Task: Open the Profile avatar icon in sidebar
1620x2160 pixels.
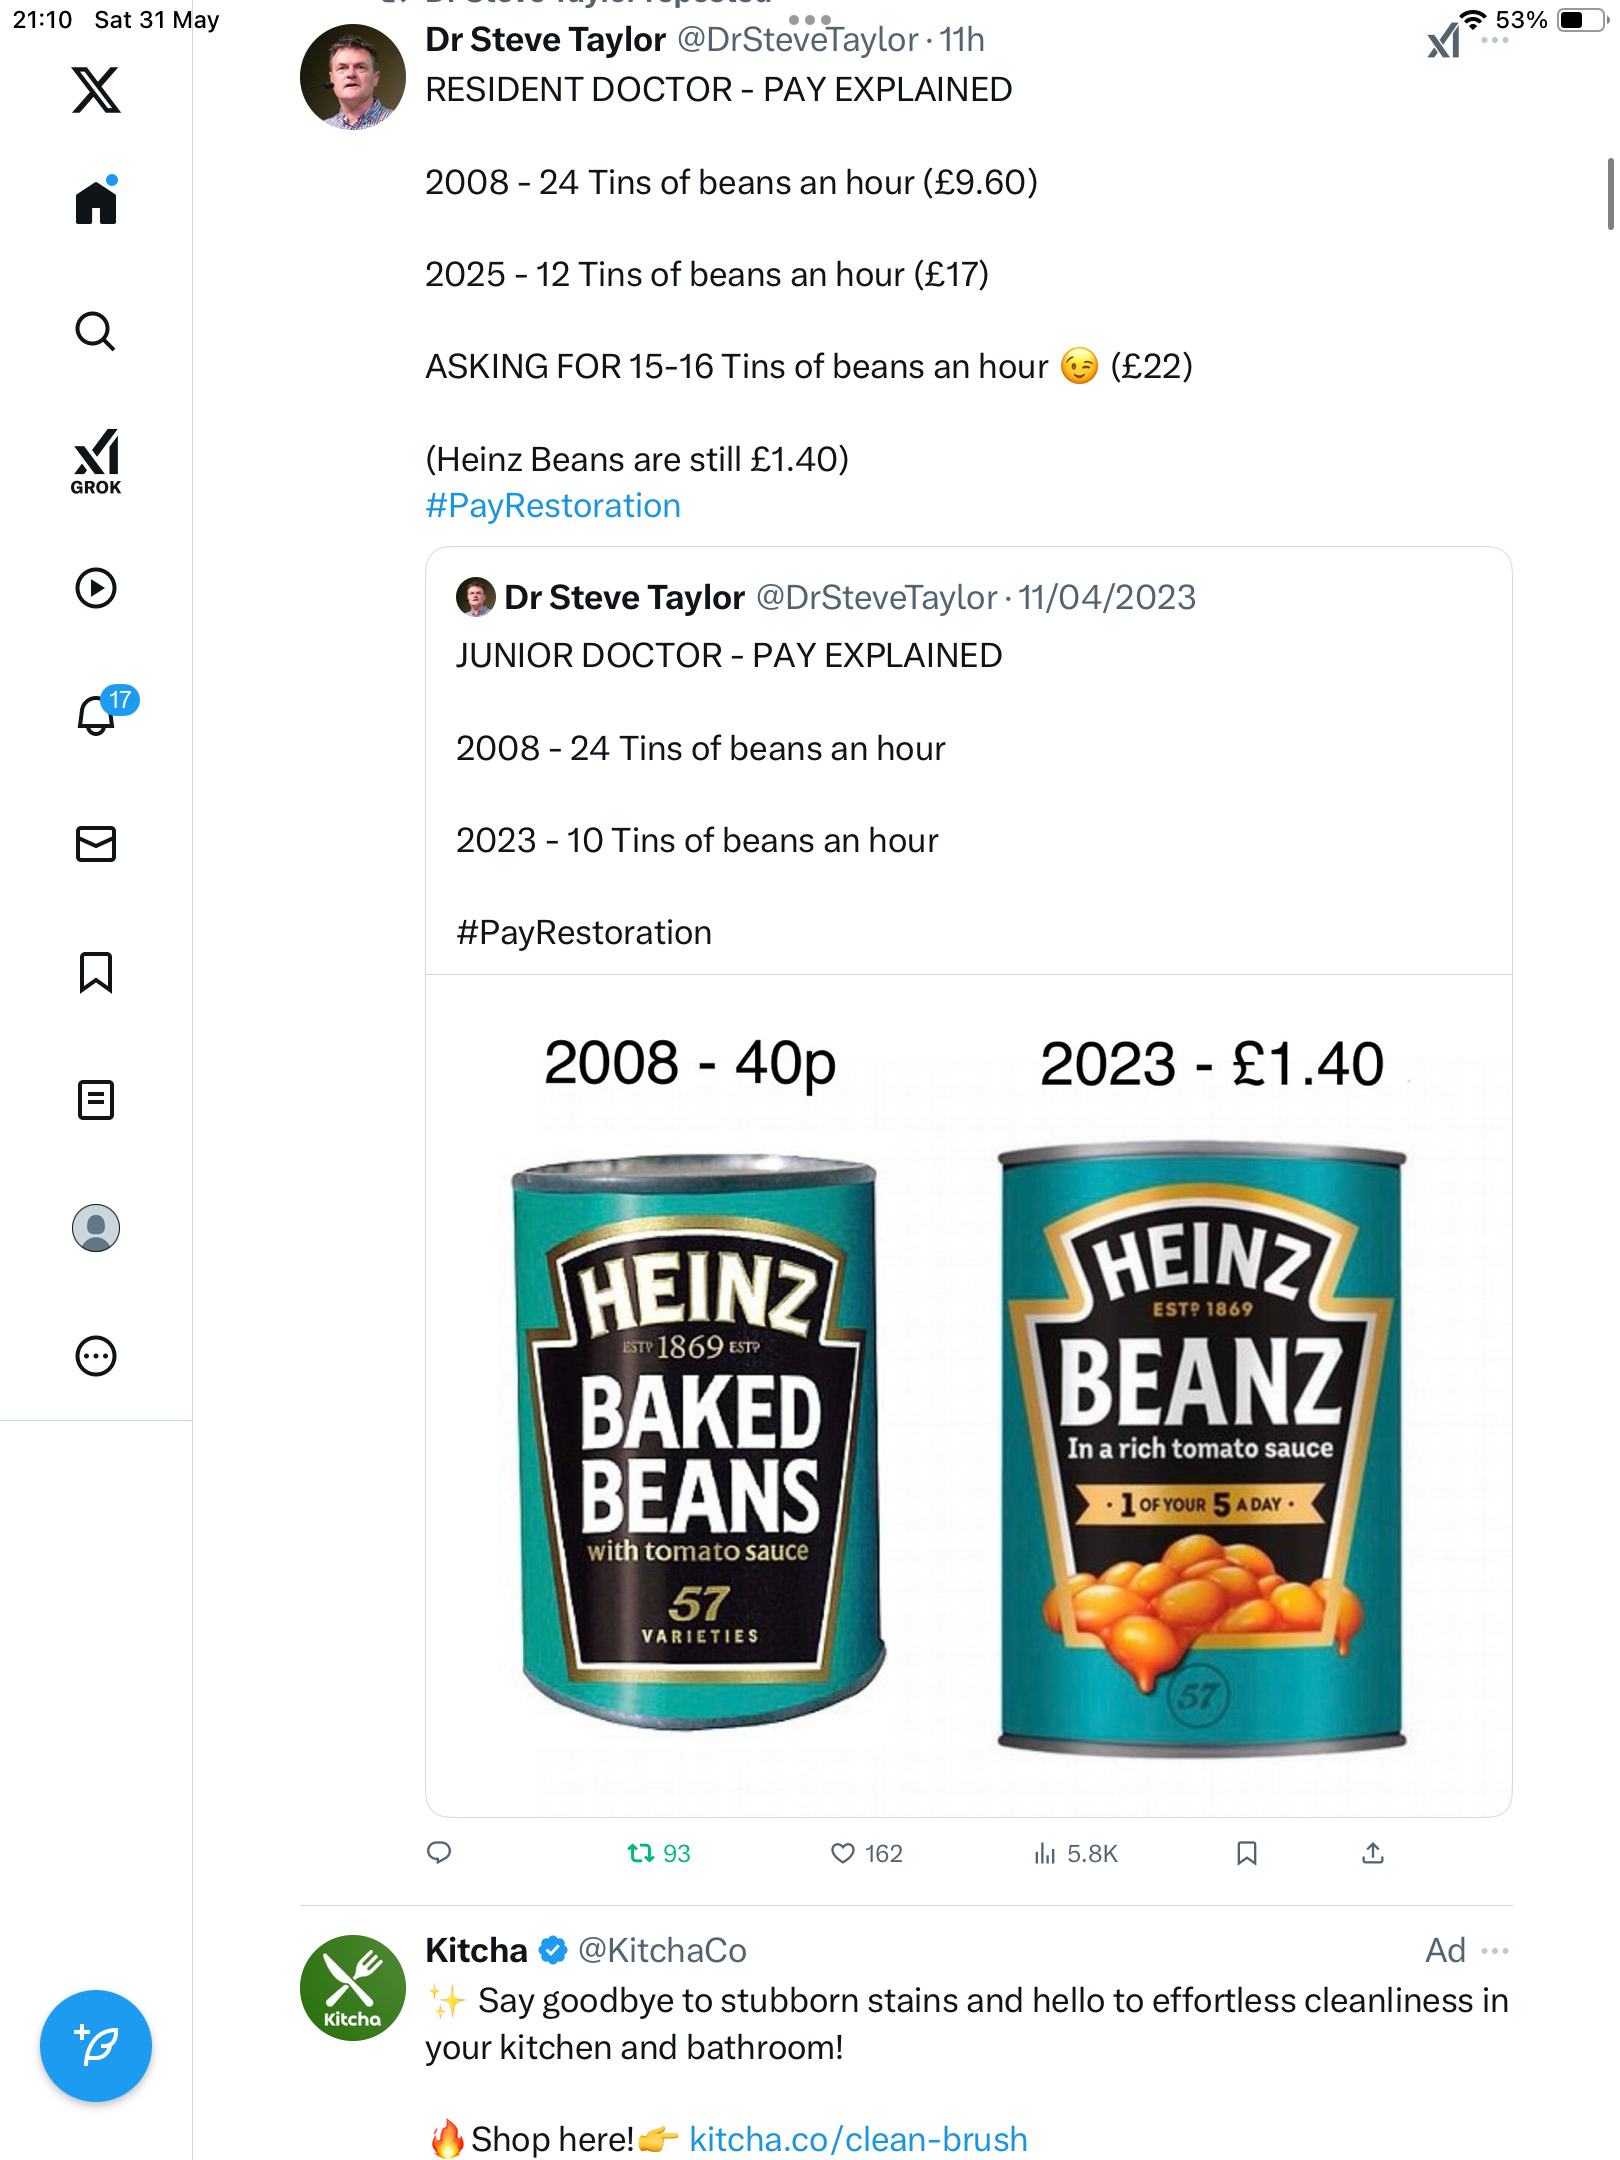Action: coord(96,1228)
